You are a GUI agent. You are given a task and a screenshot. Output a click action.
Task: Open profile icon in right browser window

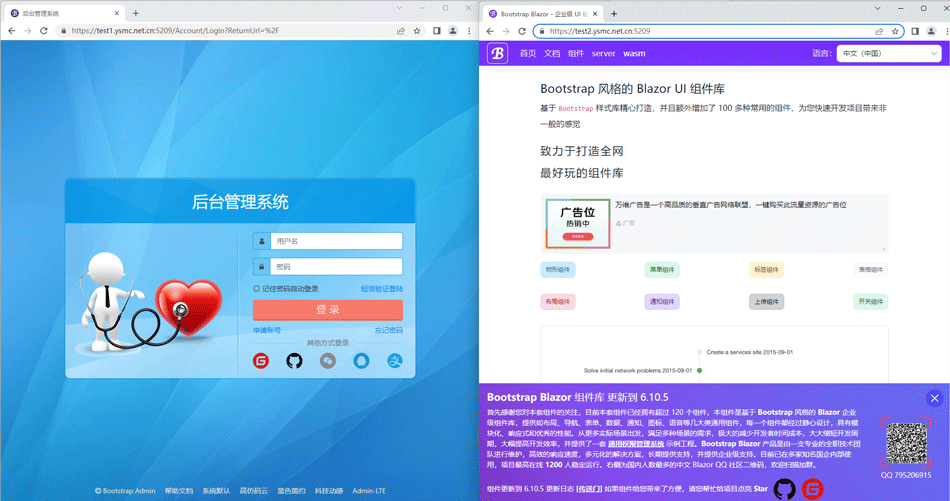point(931,31)
